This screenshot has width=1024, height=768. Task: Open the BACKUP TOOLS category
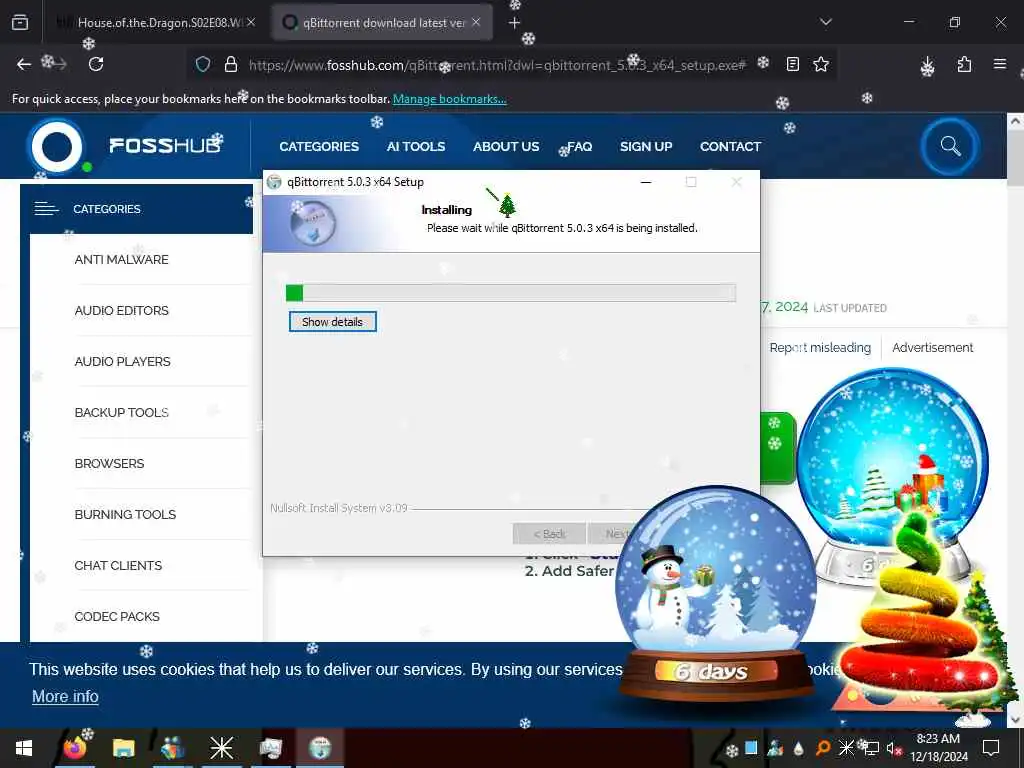coord(121,412)
